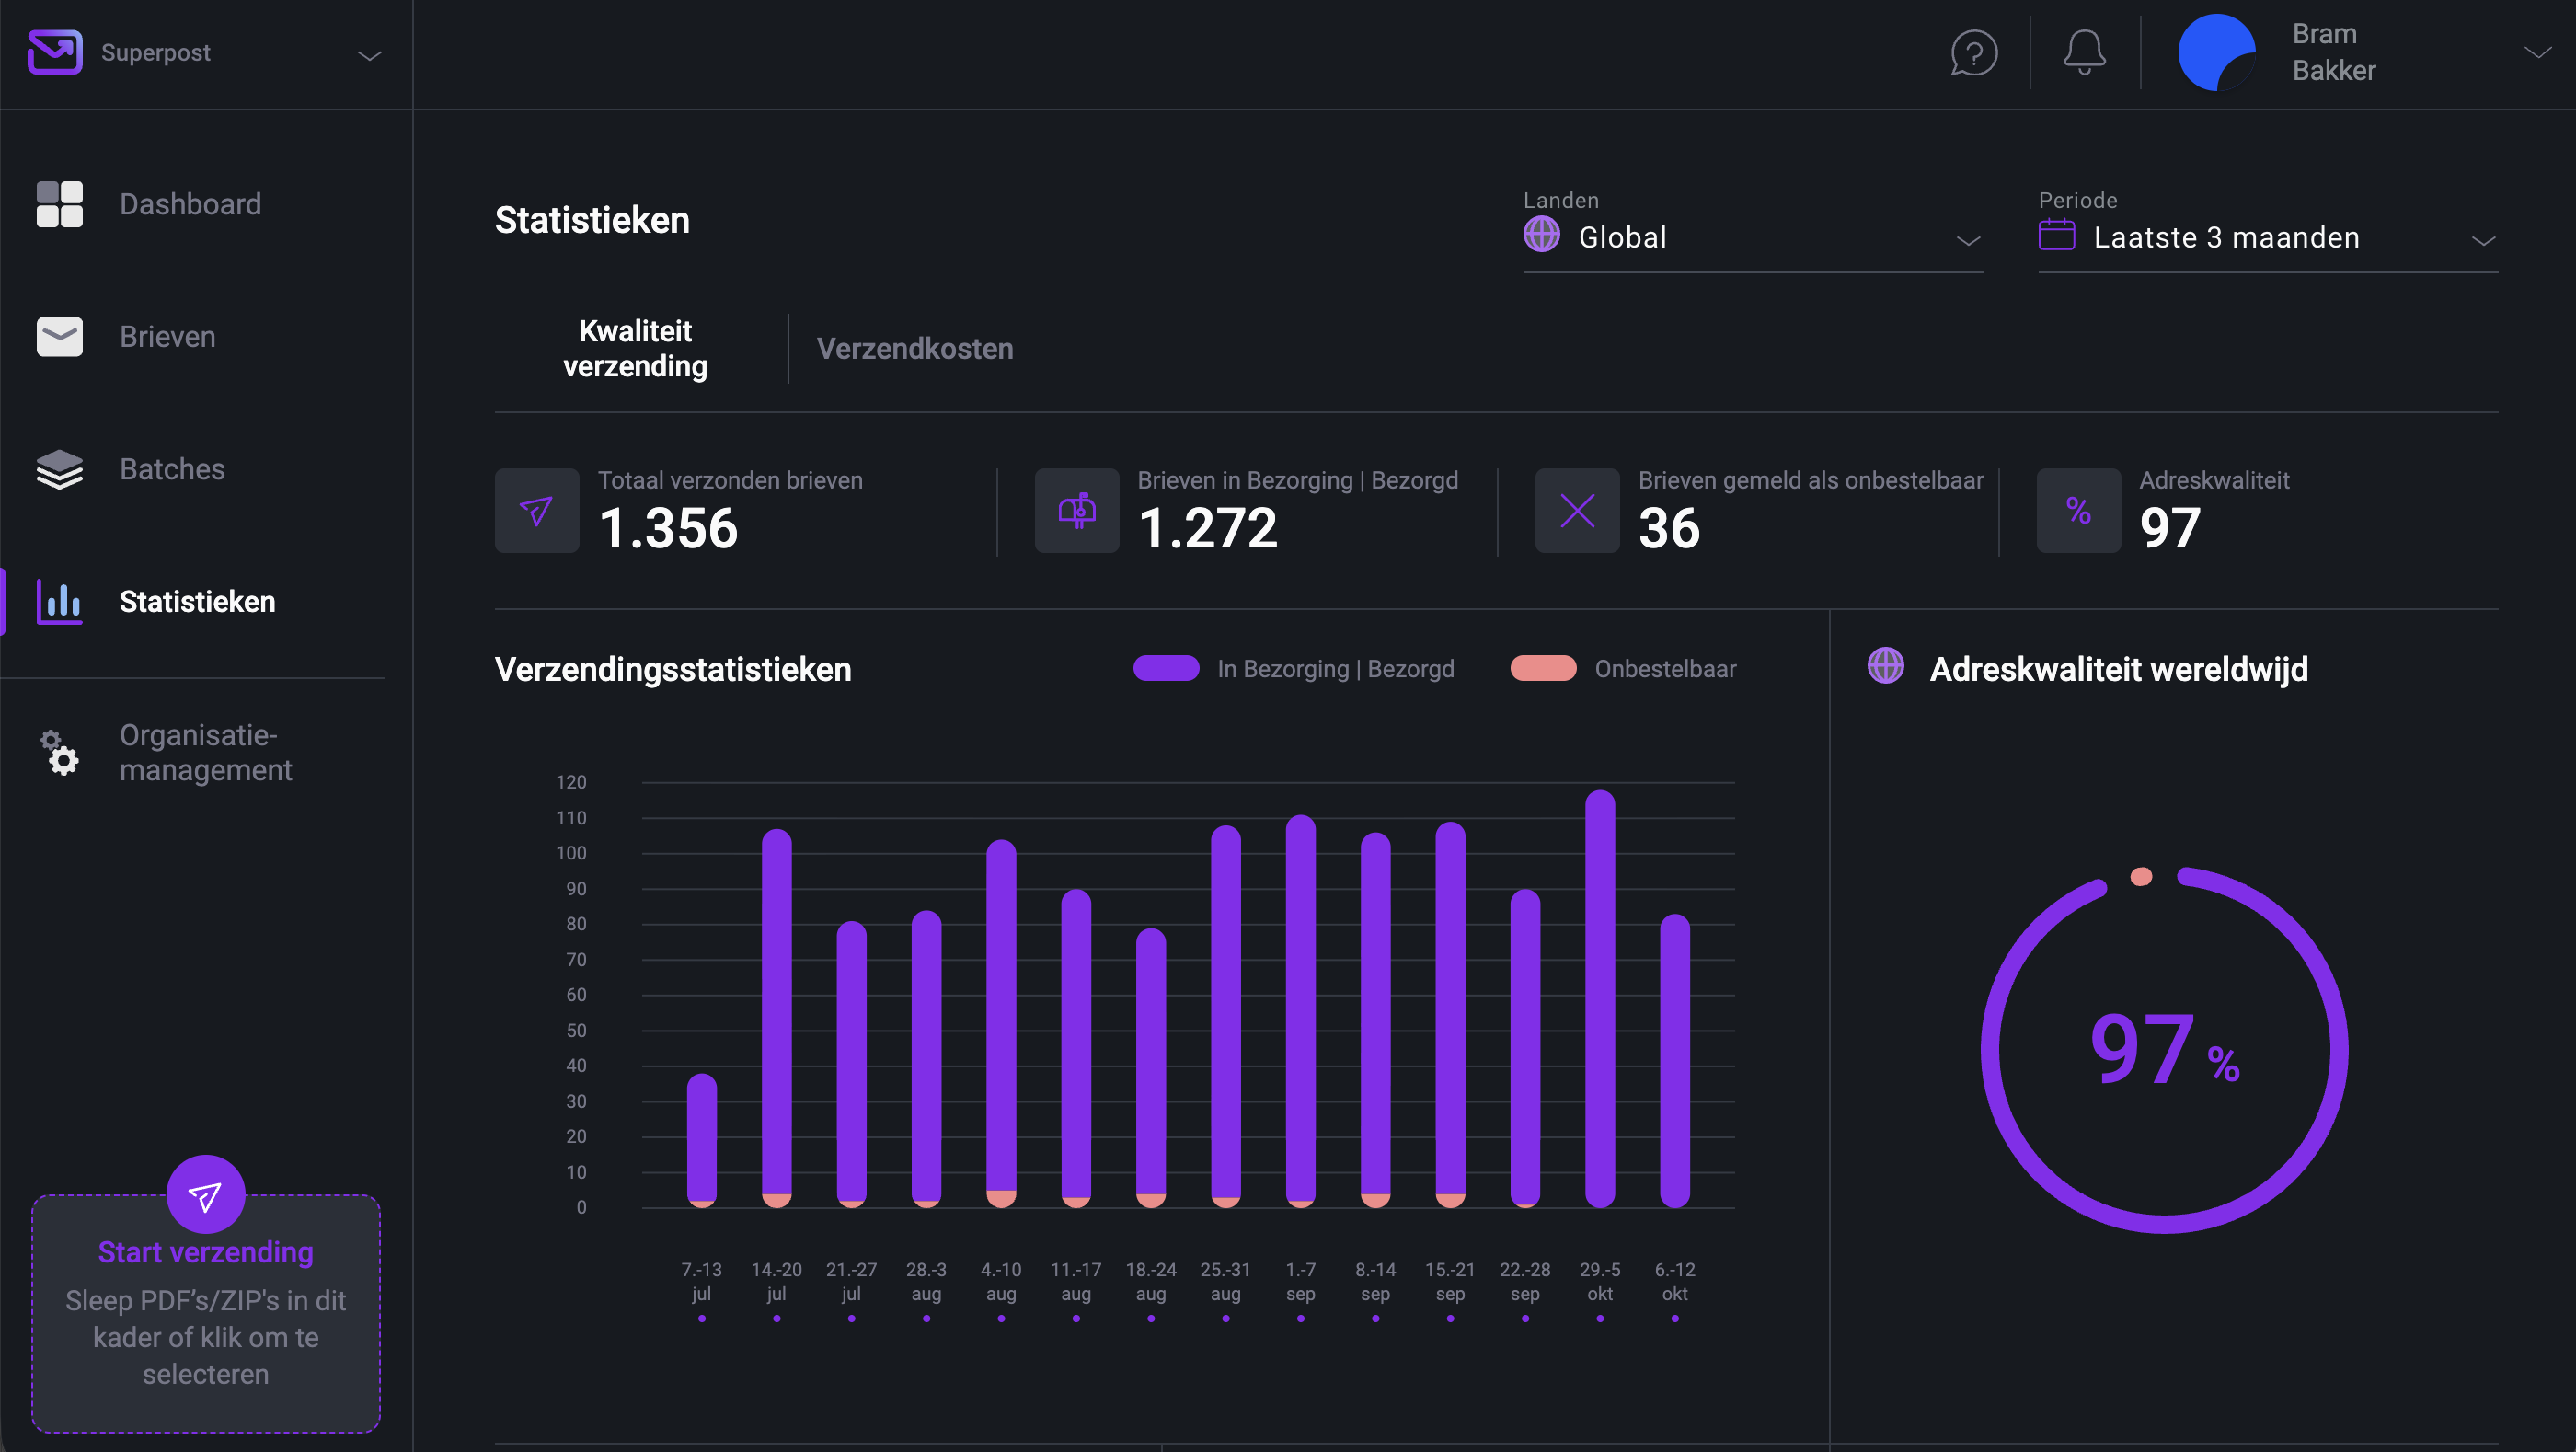This screenshot has height=1452, width=2576.
Task: Open the Superpost logo icon
Action: pos(55,52)
